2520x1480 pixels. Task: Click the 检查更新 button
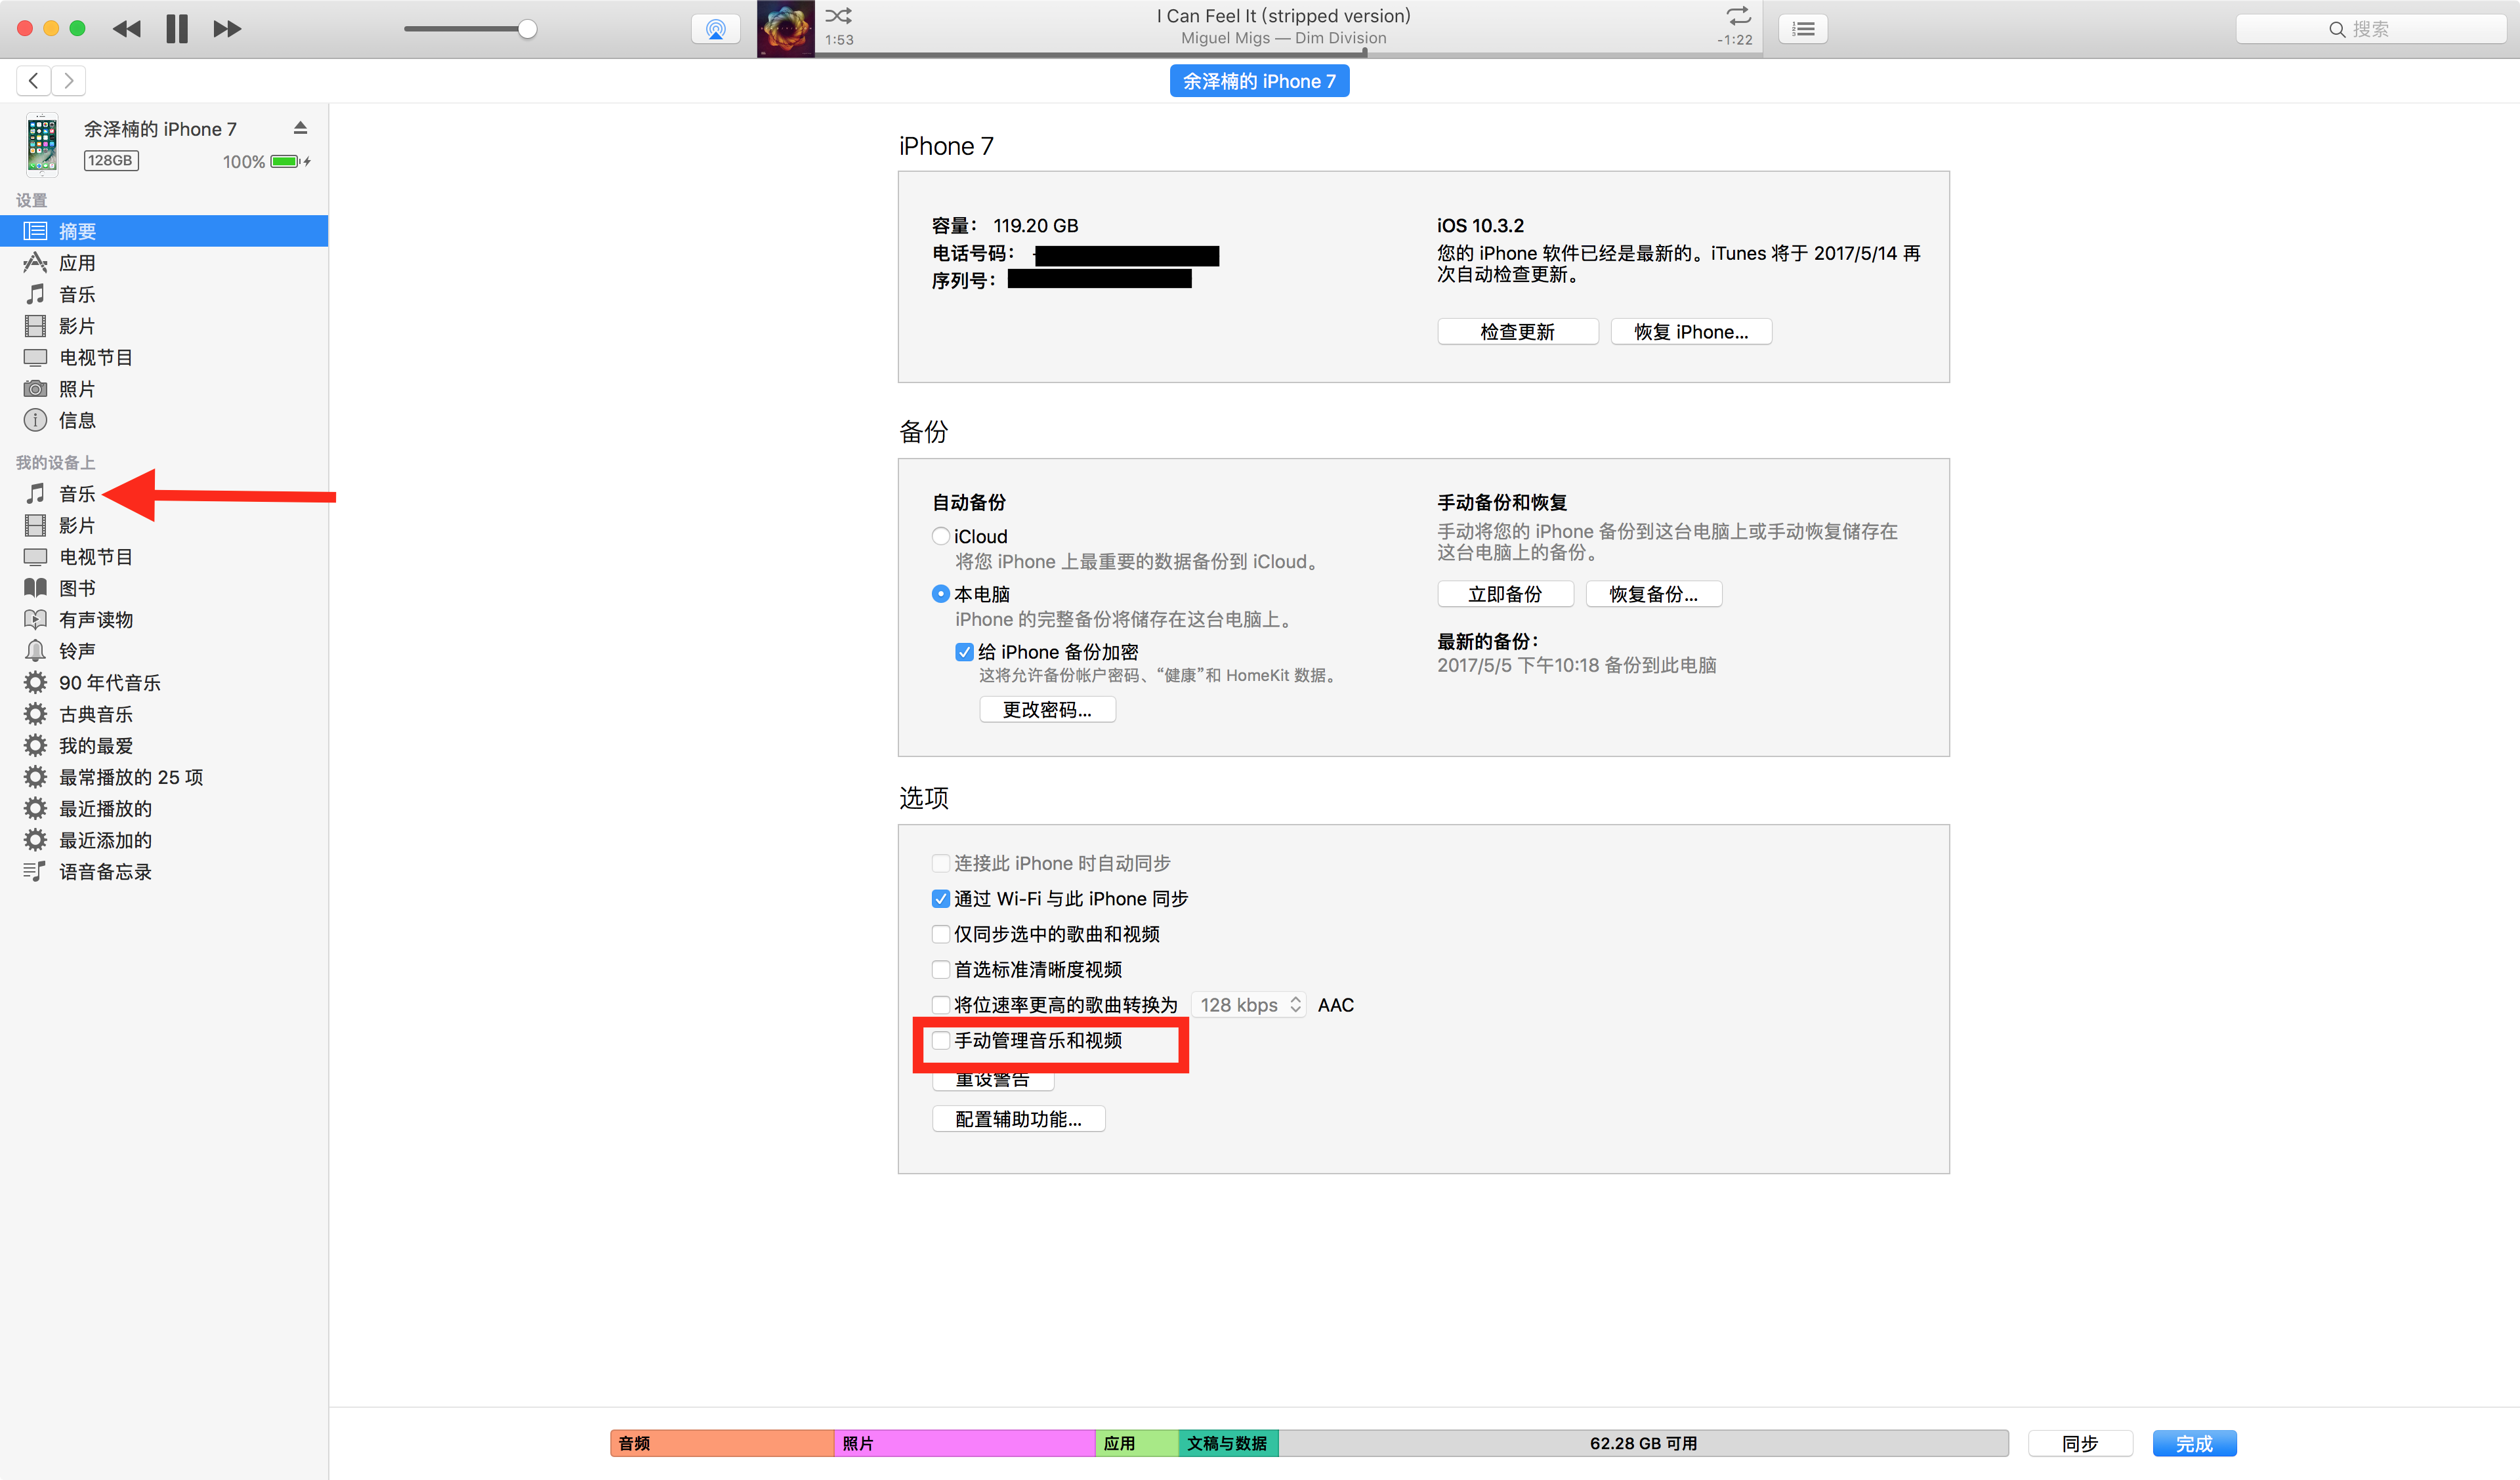(x=1517, y=332)
